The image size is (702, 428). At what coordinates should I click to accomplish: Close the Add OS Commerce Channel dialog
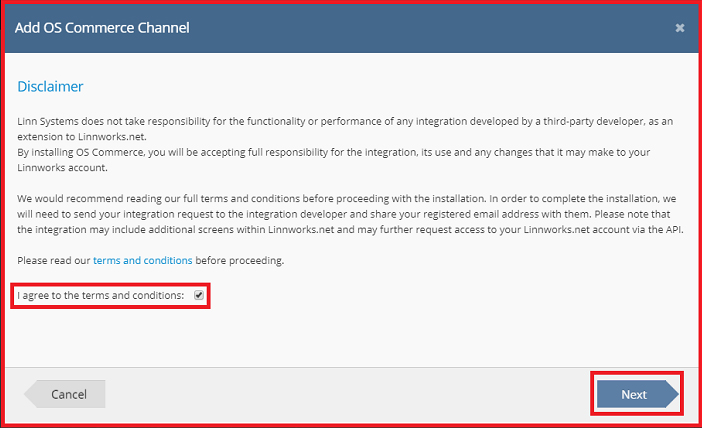(x=680, y=28)
